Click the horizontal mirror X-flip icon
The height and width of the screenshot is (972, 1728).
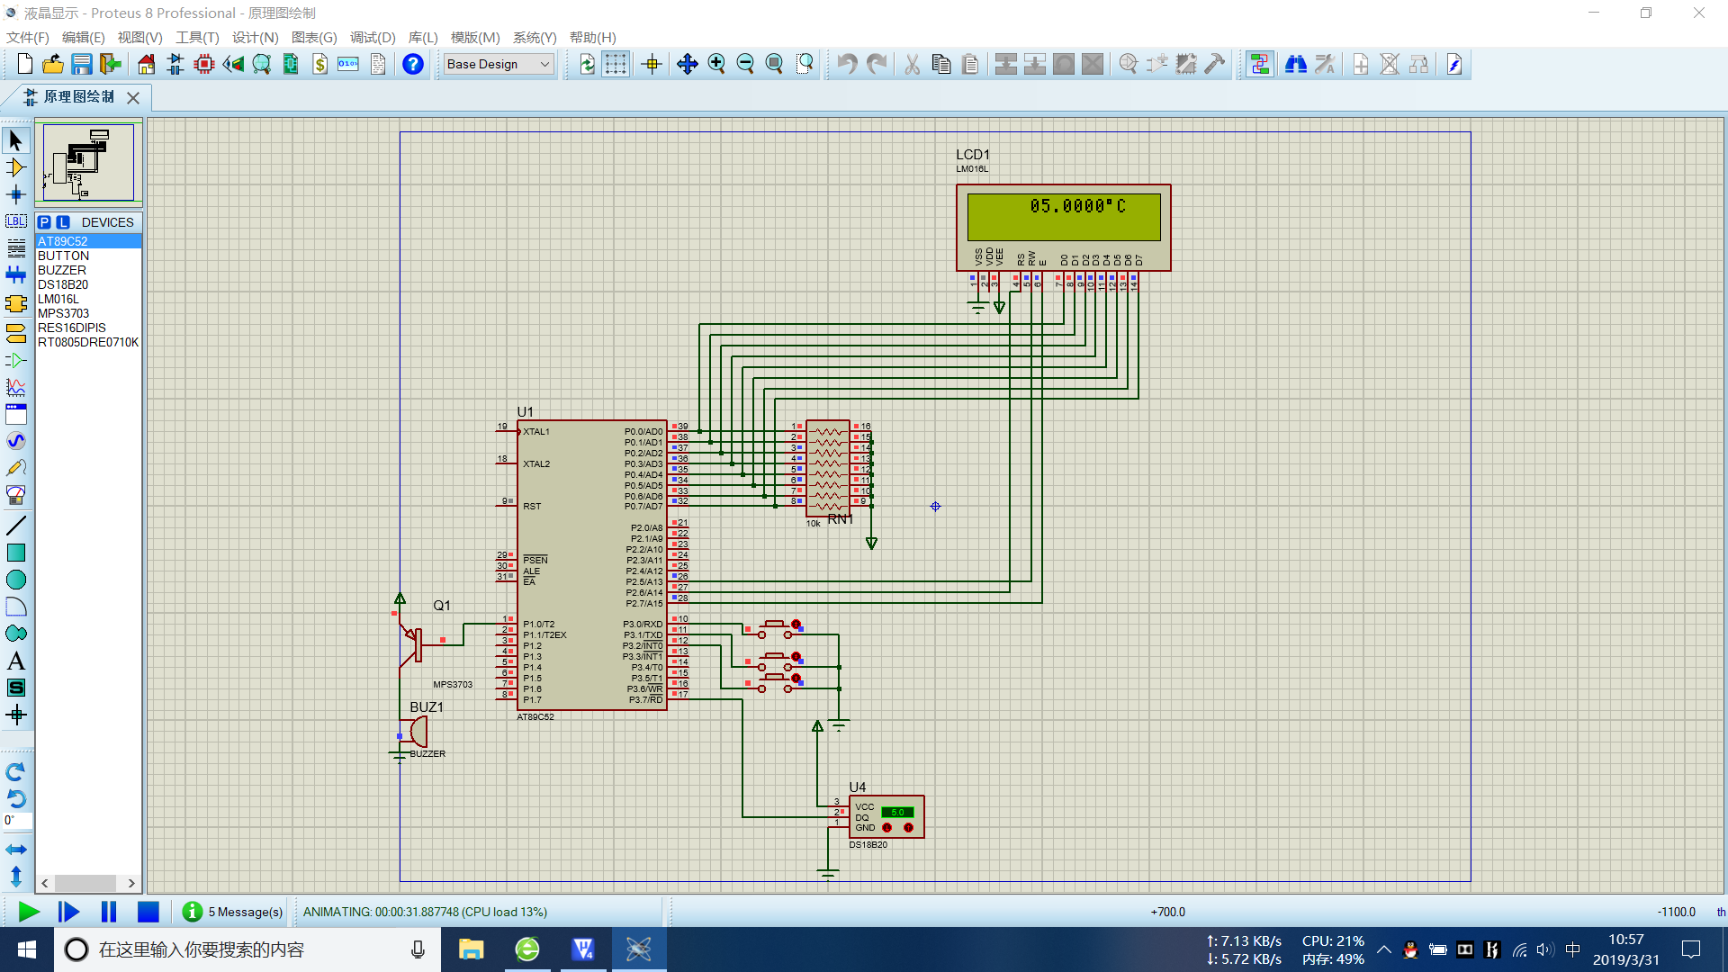click(x=16, y=849)
